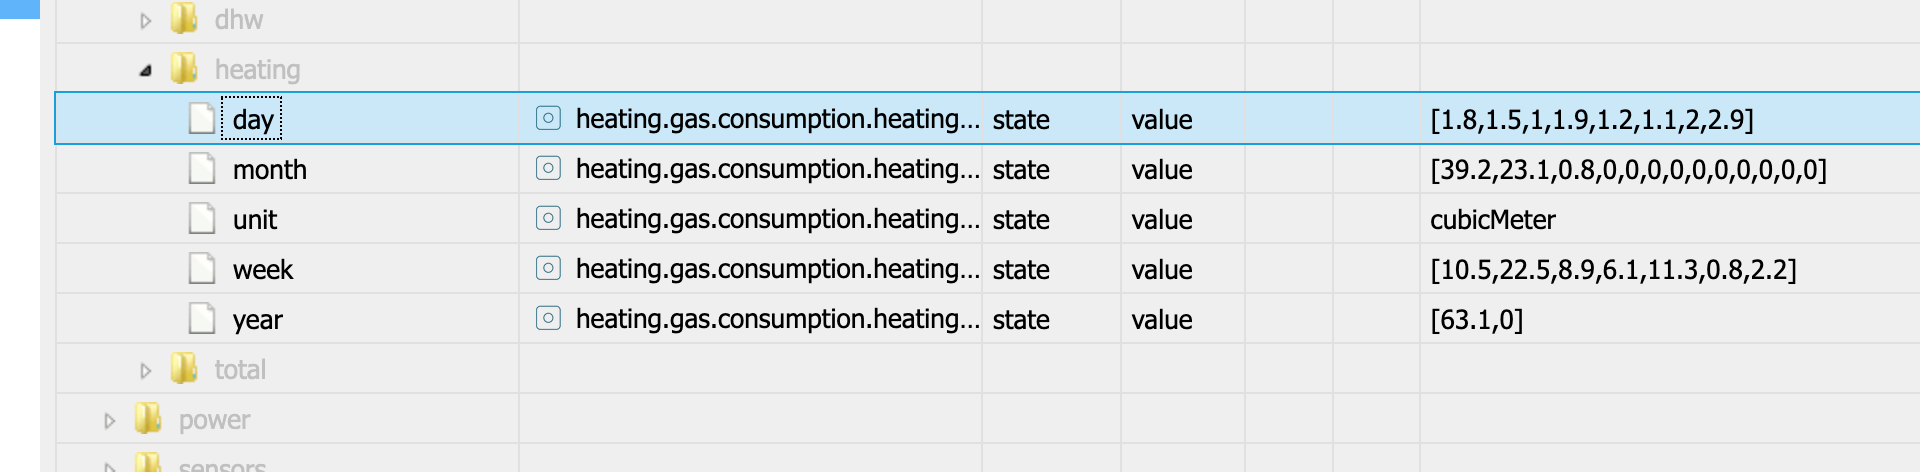Expand the total folder
This screenshot has width=1920, height=472.
click(146, 370)
